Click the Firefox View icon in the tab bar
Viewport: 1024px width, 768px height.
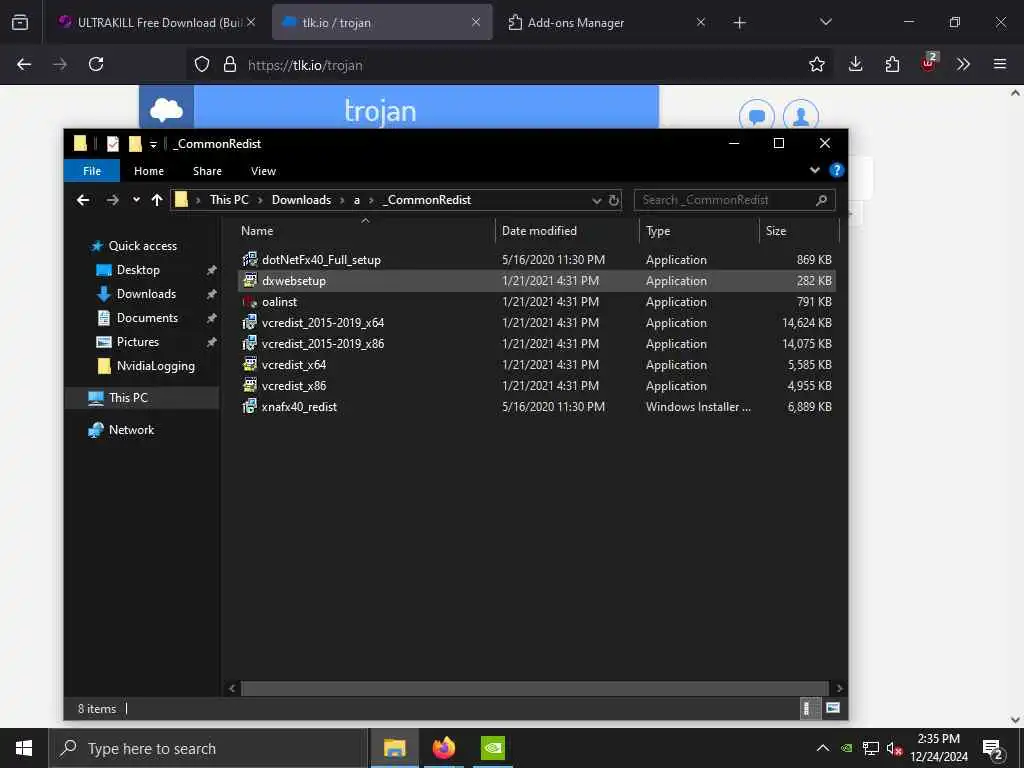click(x=20, y=22)
